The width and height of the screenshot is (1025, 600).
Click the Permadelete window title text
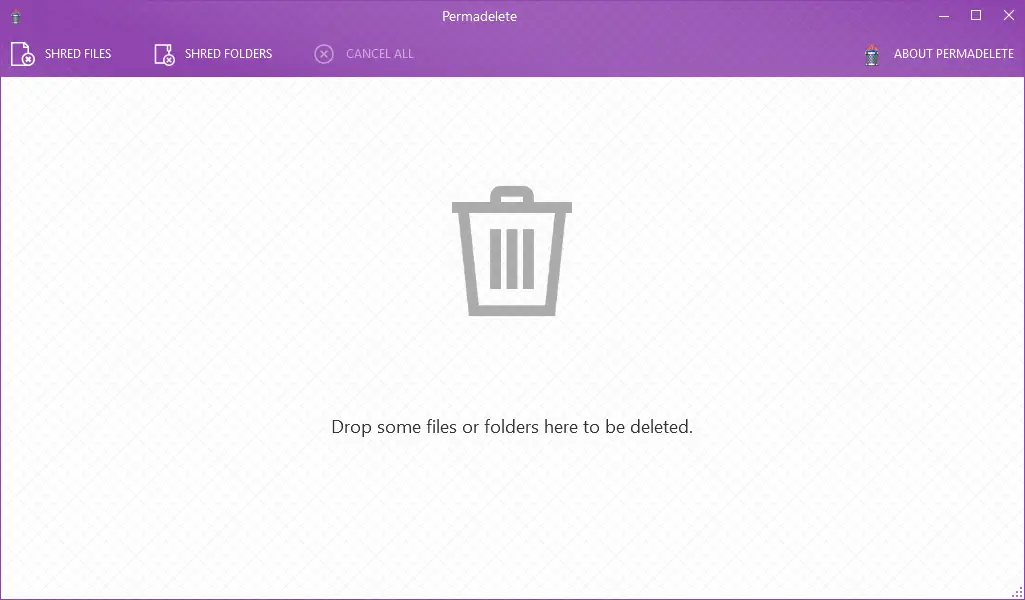[479, 16]
